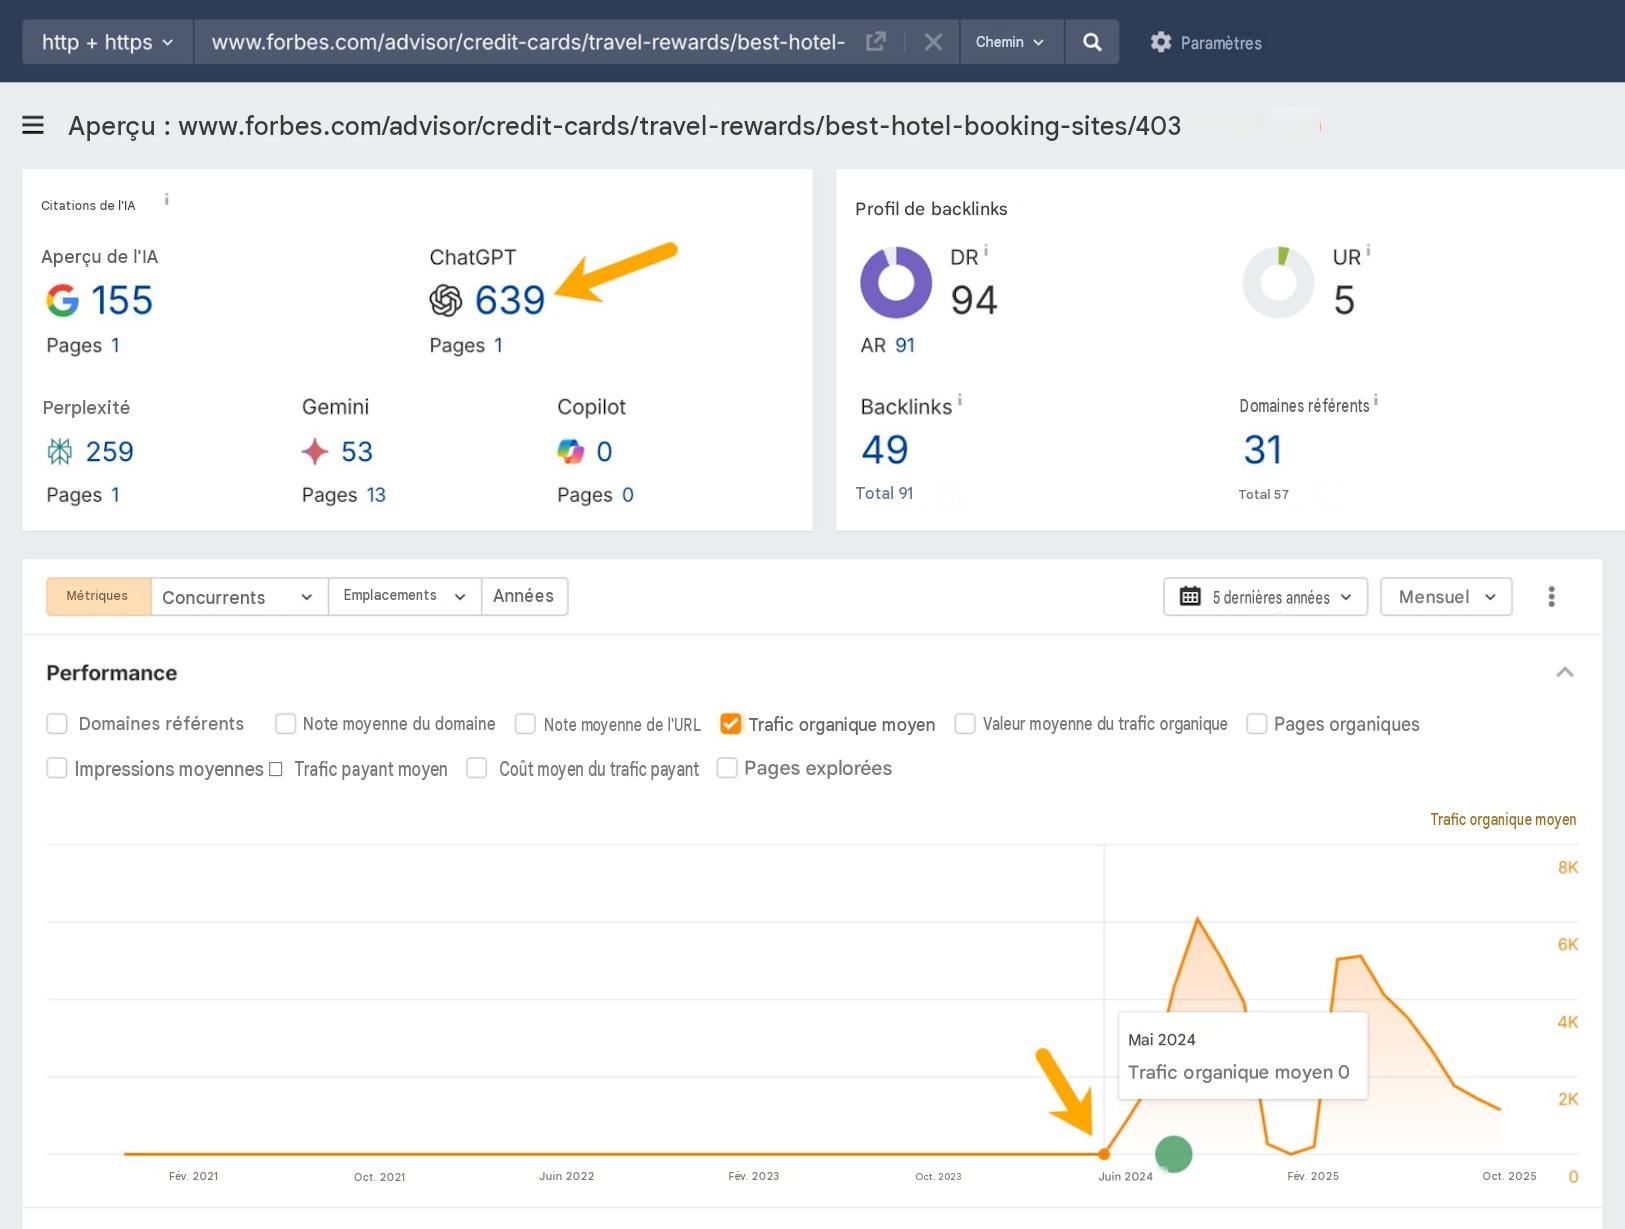
Task: Enable Domaines référents checkbox
Action: [x=57, y=724]
